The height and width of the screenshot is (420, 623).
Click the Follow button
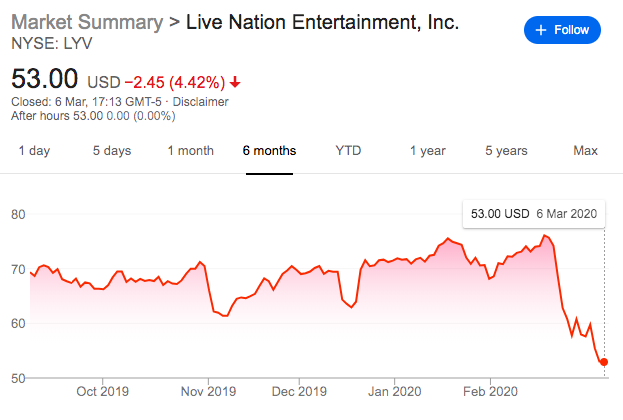(563, 30)
